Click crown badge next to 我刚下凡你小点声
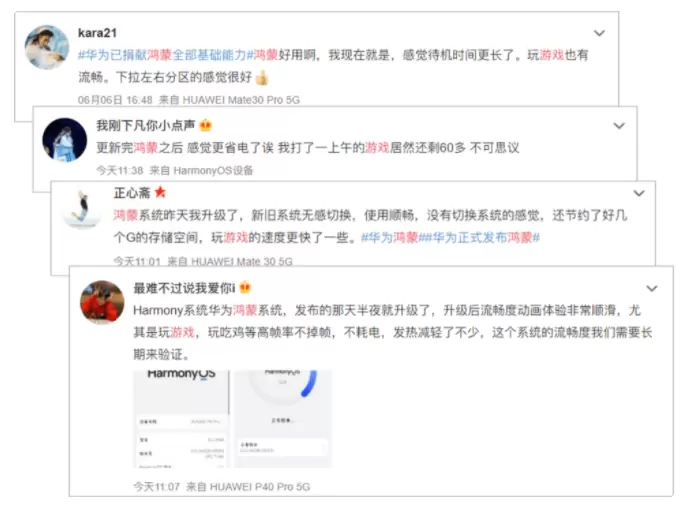The image size is (681, 510). (x=205, y=126)
